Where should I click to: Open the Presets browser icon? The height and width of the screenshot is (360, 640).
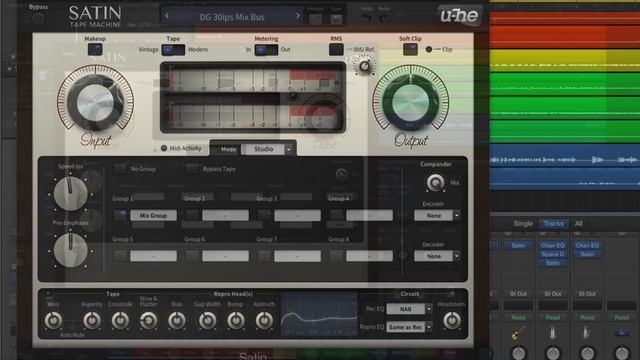click(x=316, y=19)
